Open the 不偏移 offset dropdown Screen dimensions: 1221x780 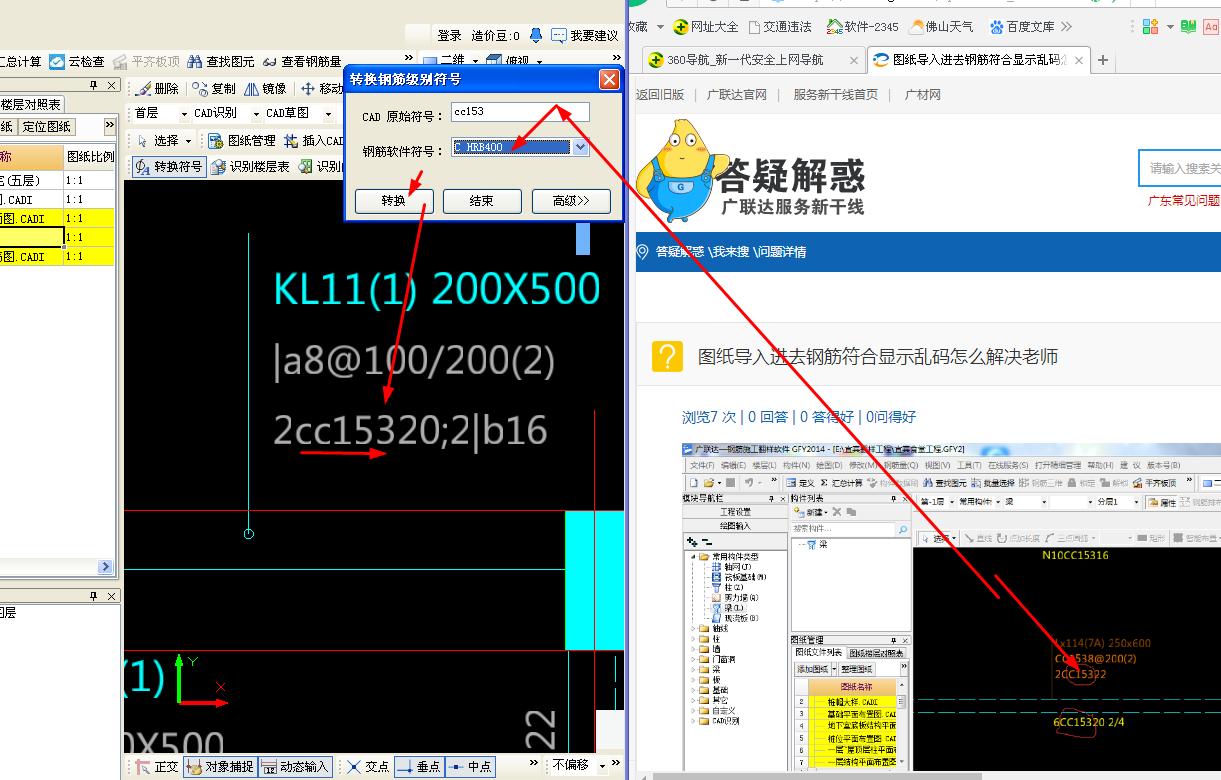point(602,766)
